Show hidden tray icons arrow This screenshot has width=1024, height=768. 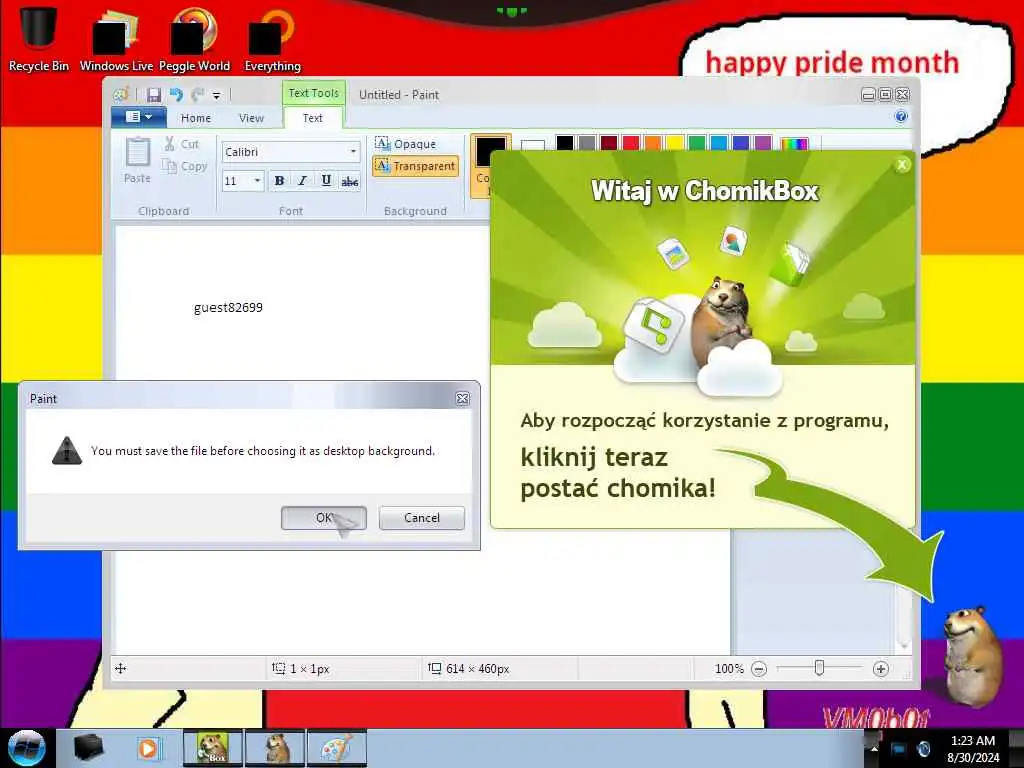coord(873,748)
